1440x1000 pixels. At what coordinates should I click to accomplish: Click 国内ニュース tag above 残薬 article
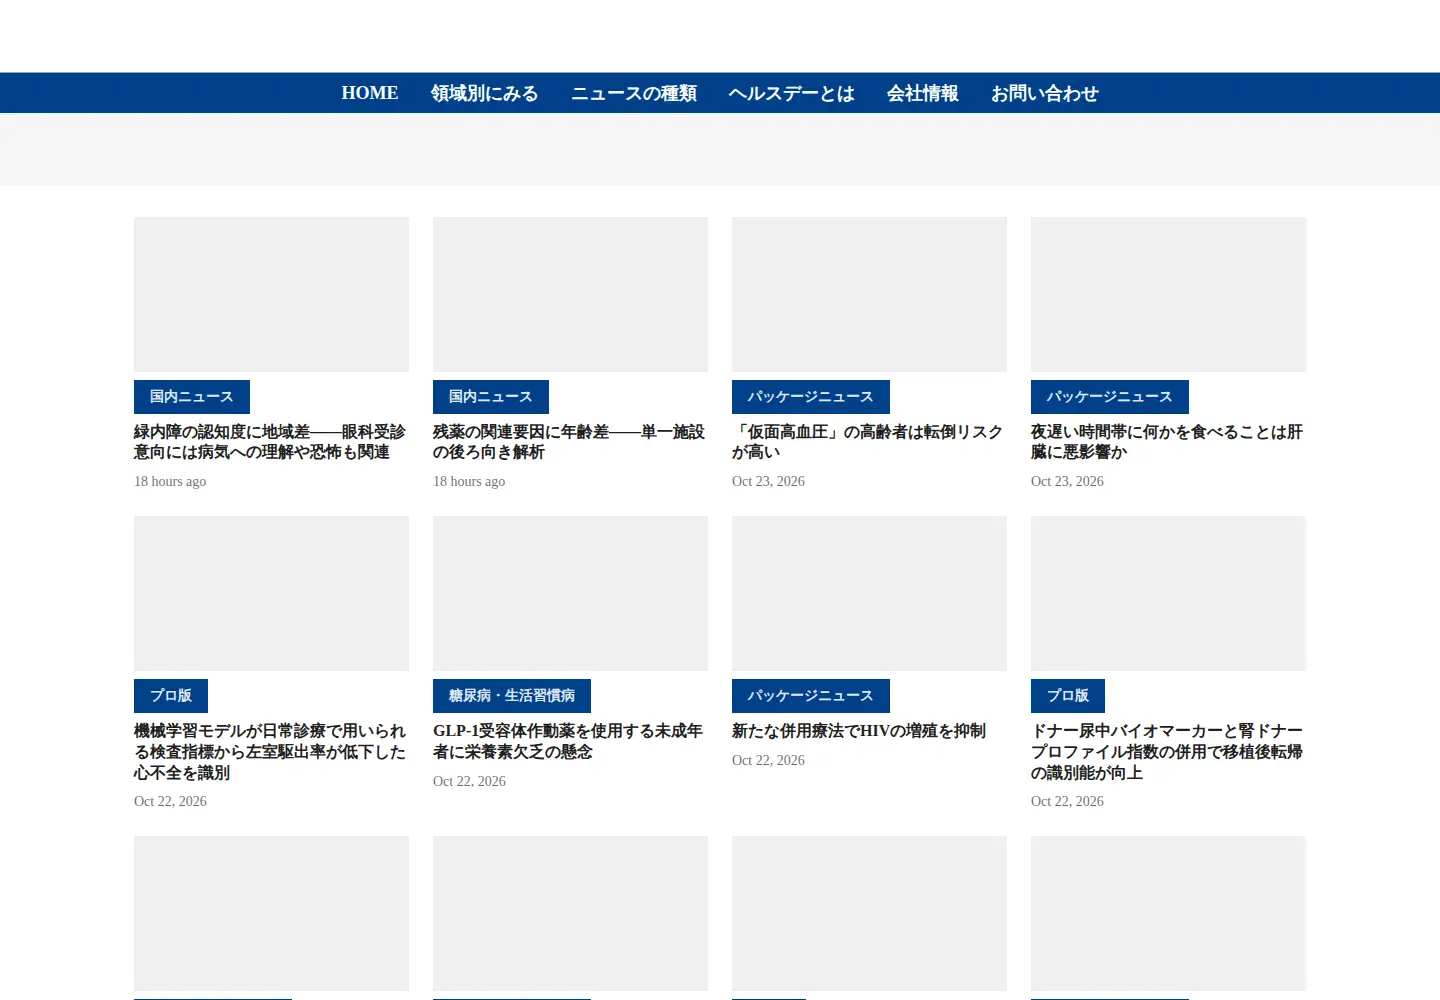[x=491, y=397]
